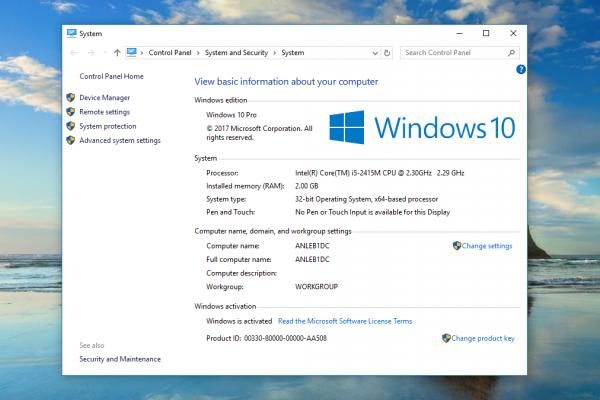Click the forward navigation arrow

(x=91, y=53)
